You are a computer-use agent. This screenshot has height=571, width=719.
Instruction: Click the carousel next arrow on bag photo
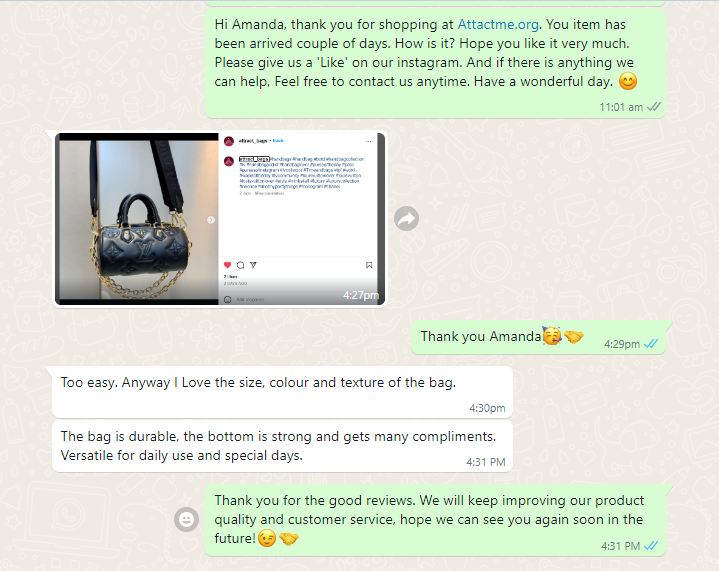point(211,220)
